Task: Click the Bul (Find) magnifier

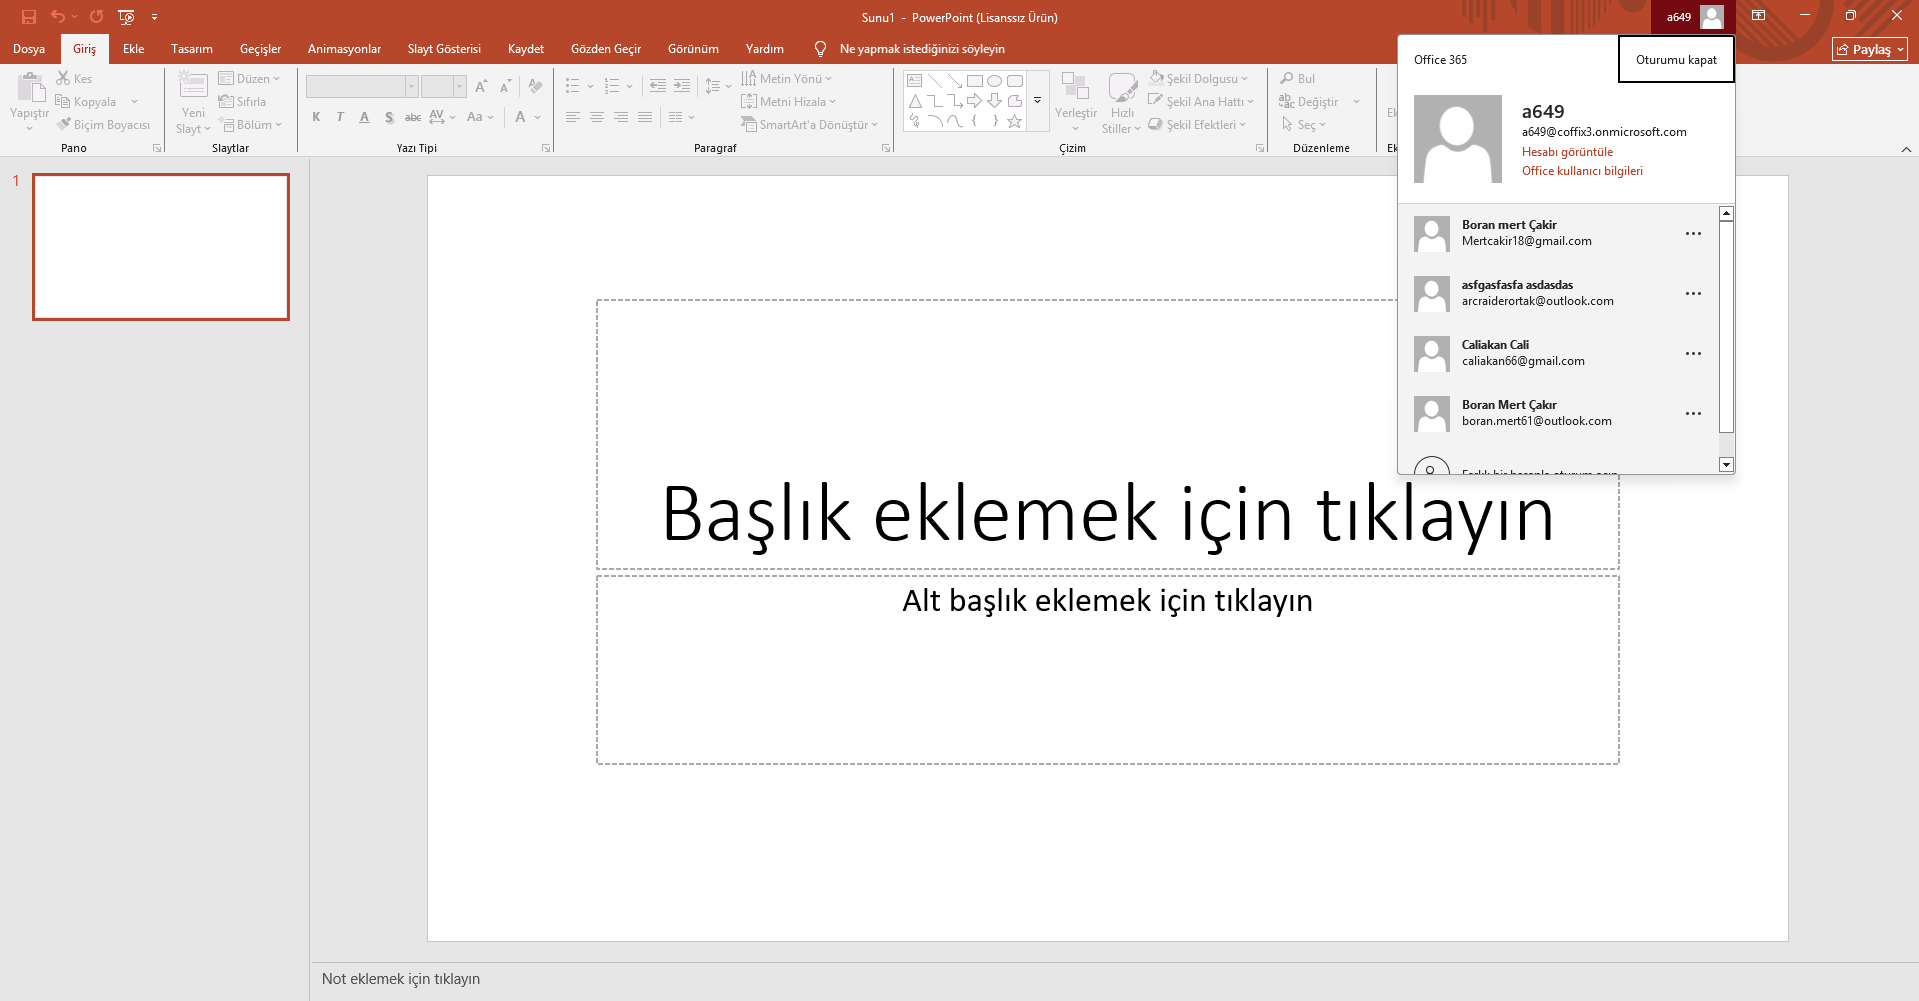Action: (1297, 79)
